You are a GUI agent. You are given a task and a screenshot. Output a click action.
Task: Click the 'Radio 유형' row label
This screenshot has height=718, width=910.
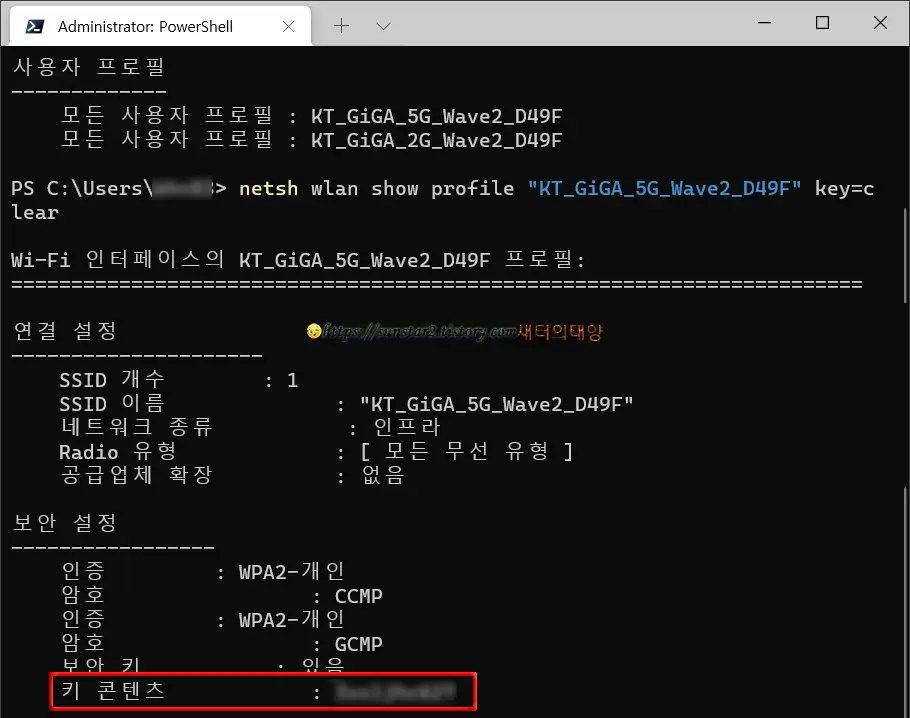[x=118, y=452]
